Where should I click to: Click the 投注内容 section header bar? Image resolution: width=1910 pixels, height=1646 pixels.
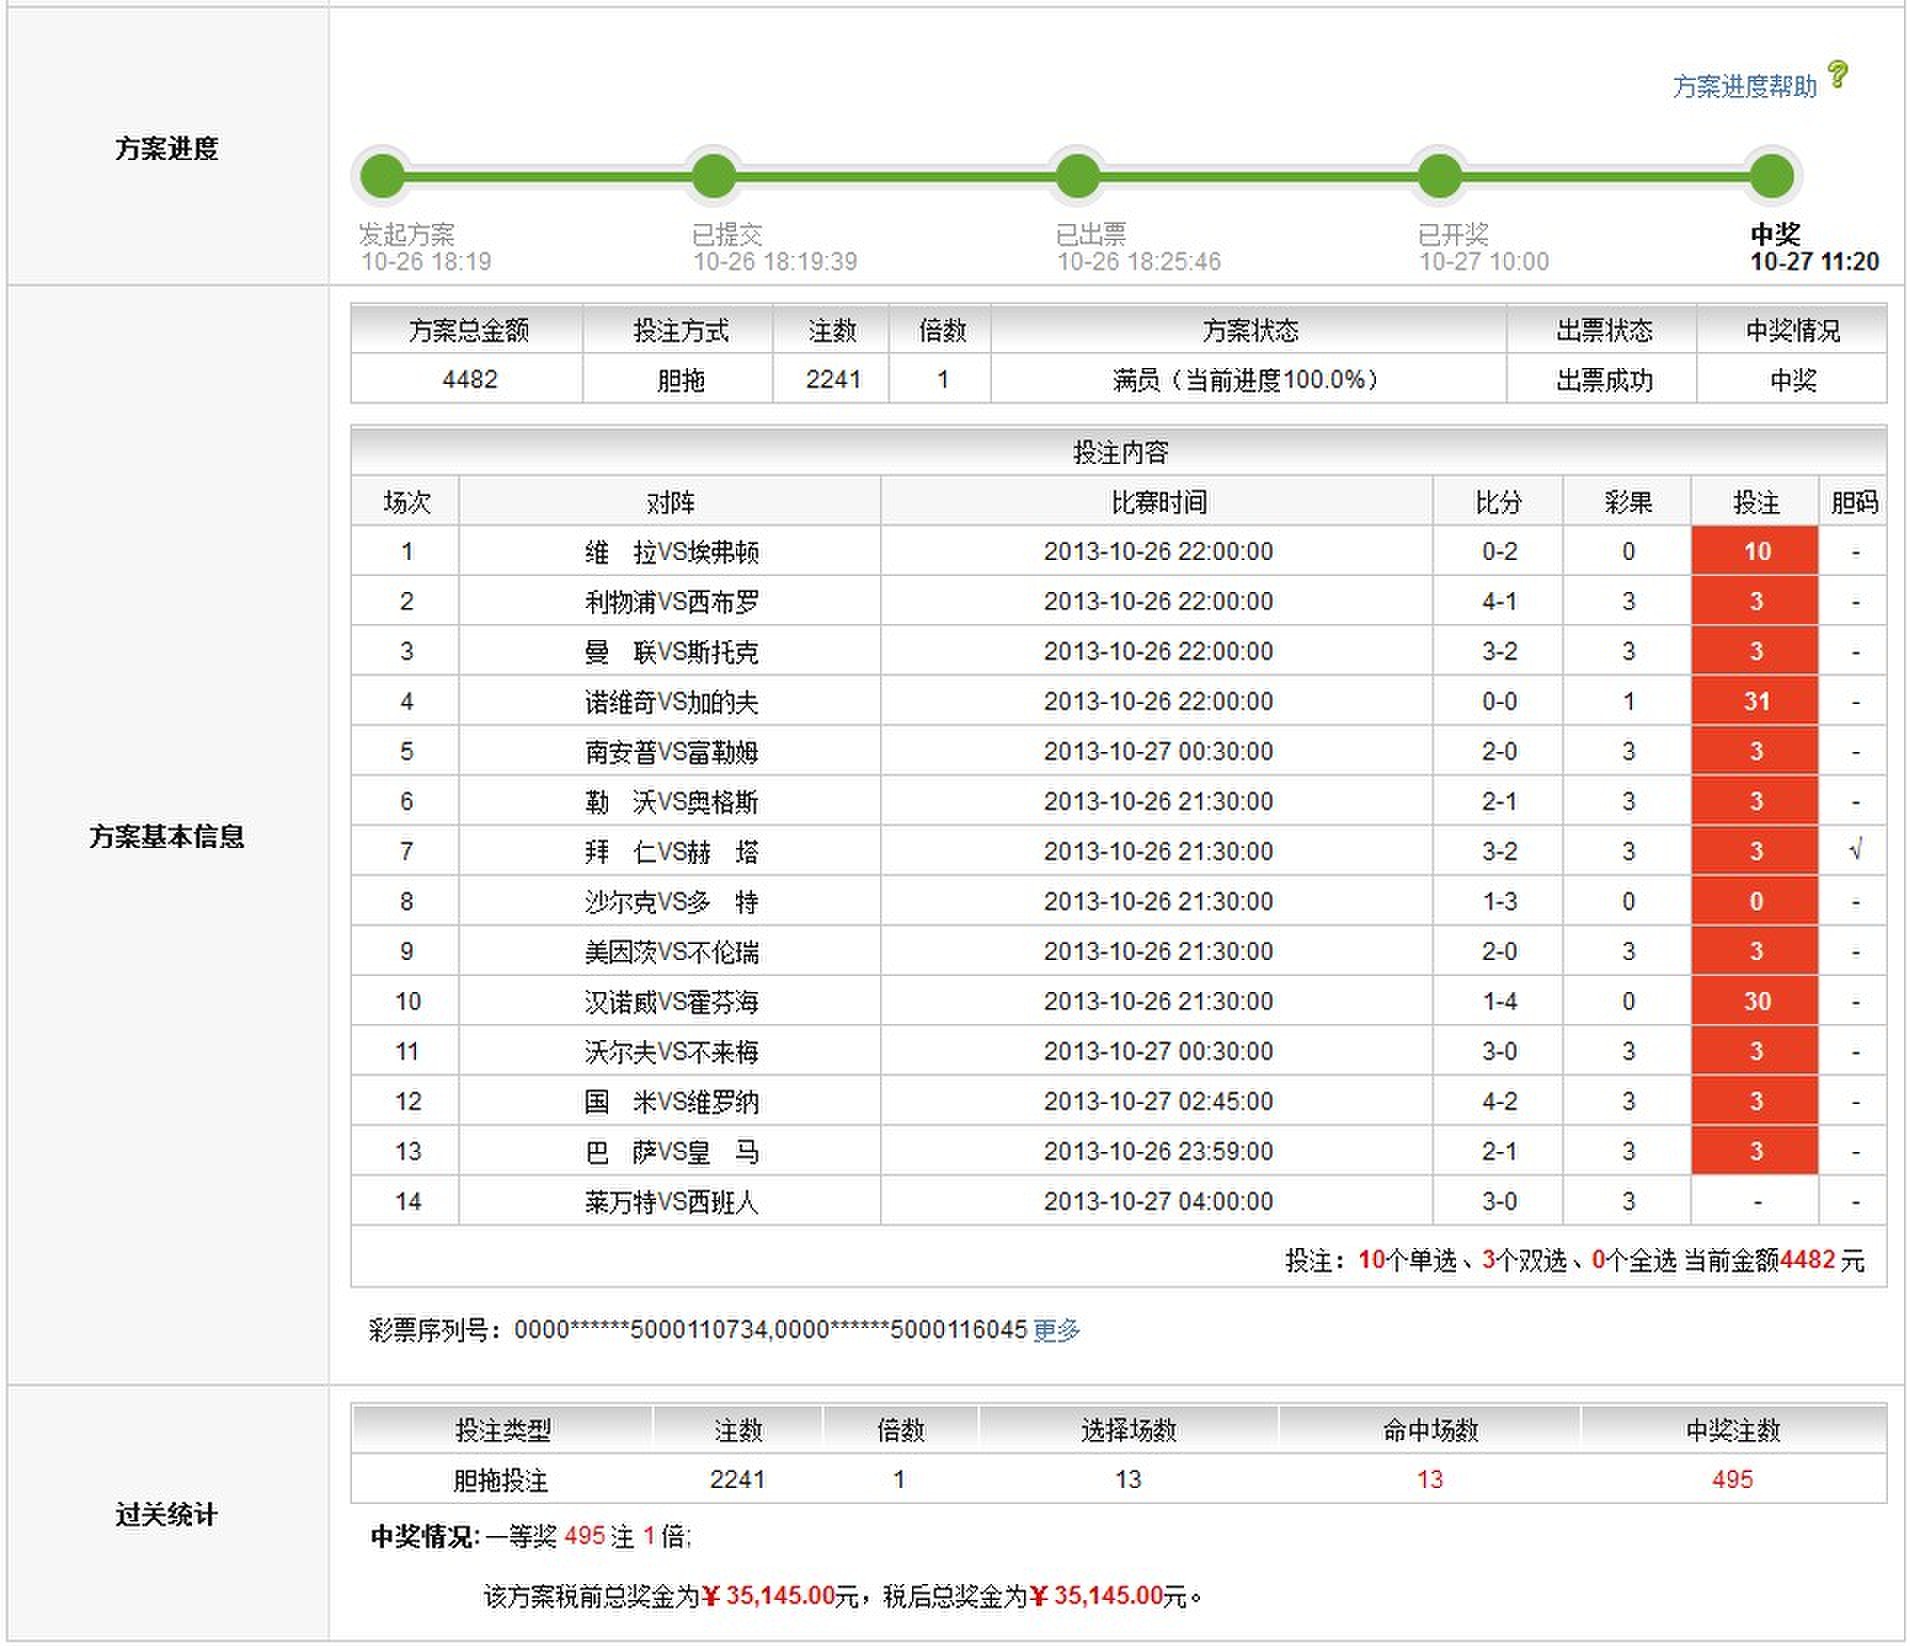pyautogui.click(x=1119, y=453)
